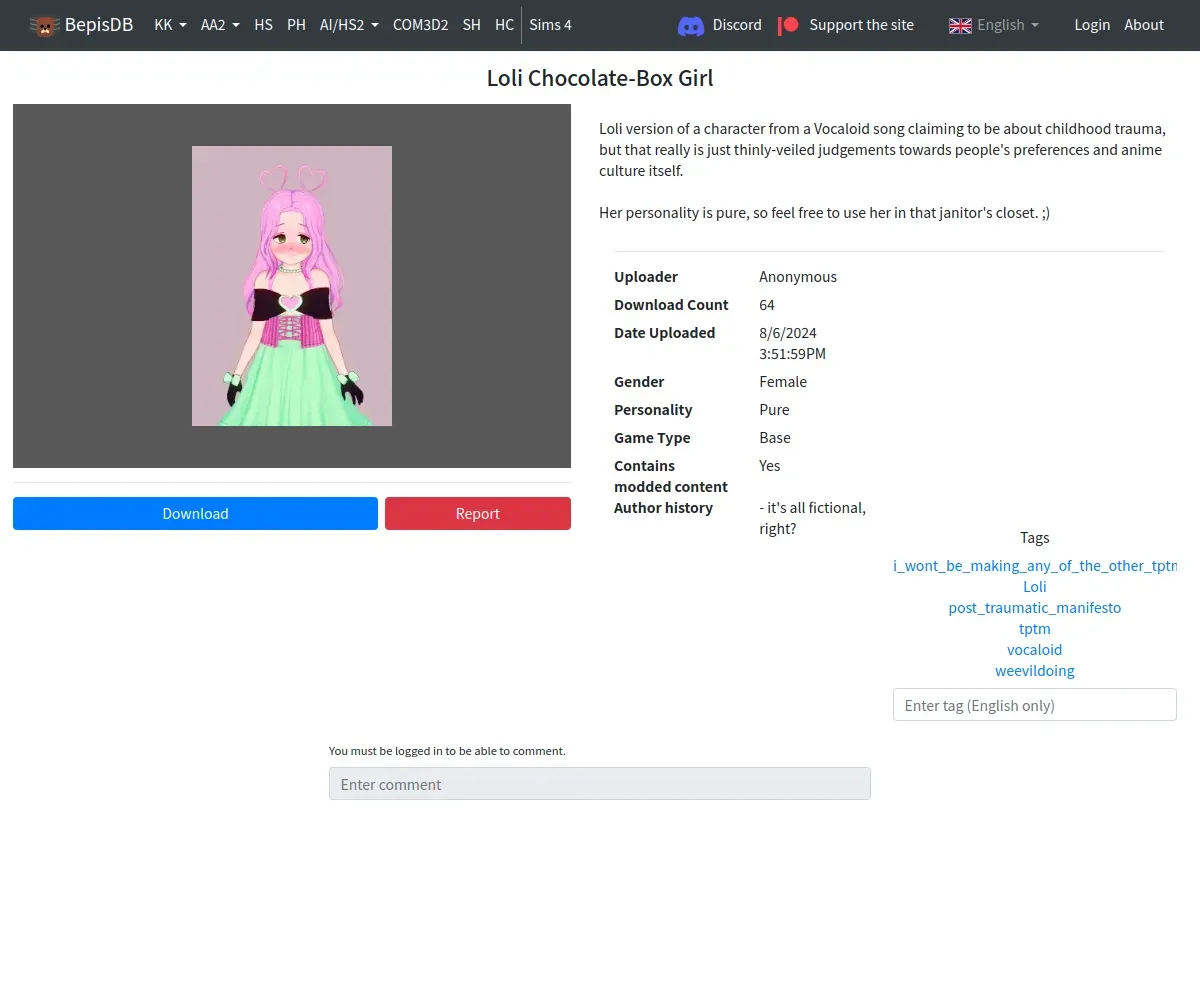Click the Uploader value Anonymous
Screen dimensions: 1200x1000
click(798, 277)
